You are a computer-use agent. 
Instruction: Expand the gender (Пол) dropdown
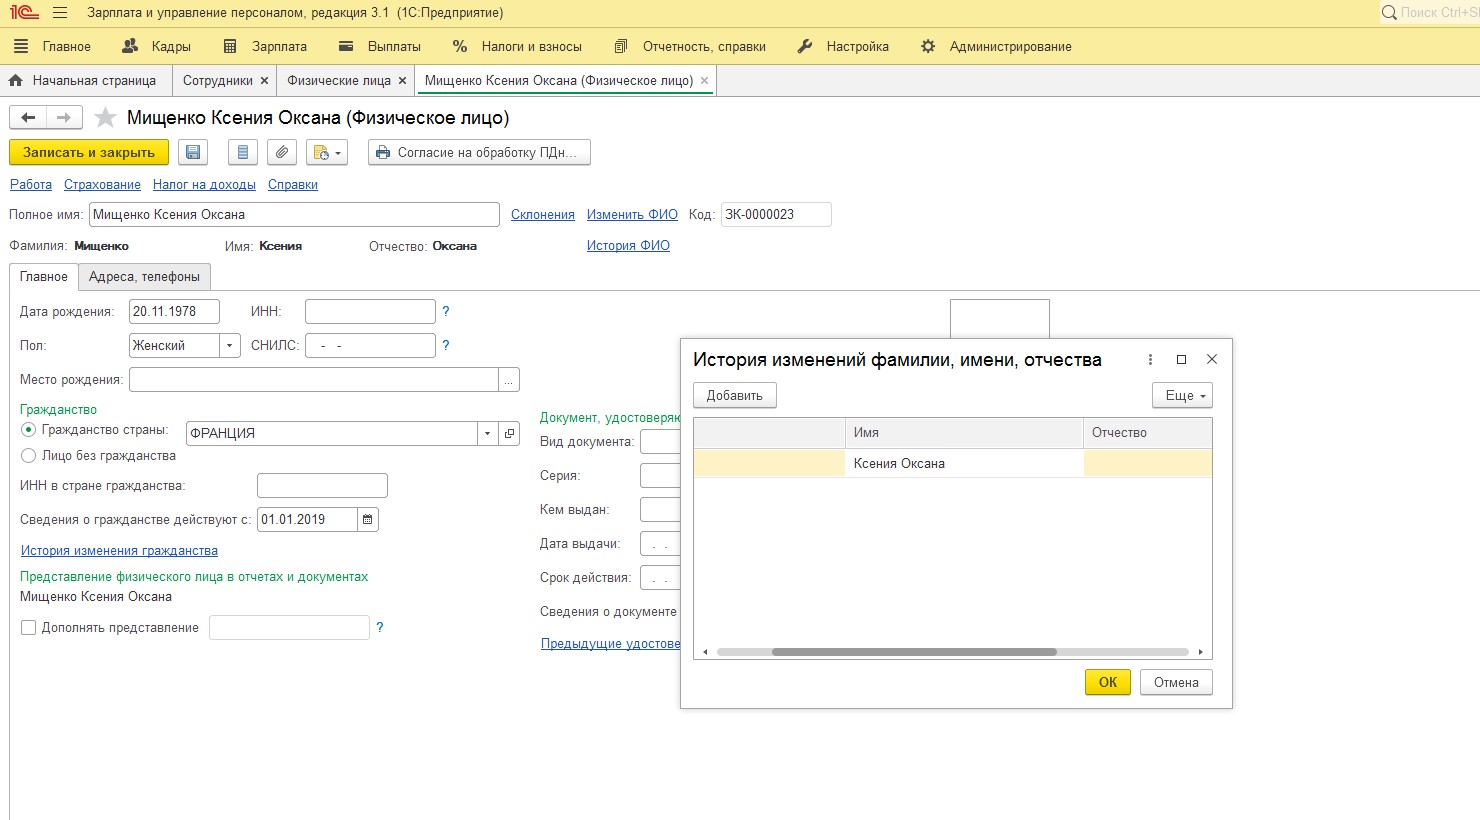[x=230, y=346]
